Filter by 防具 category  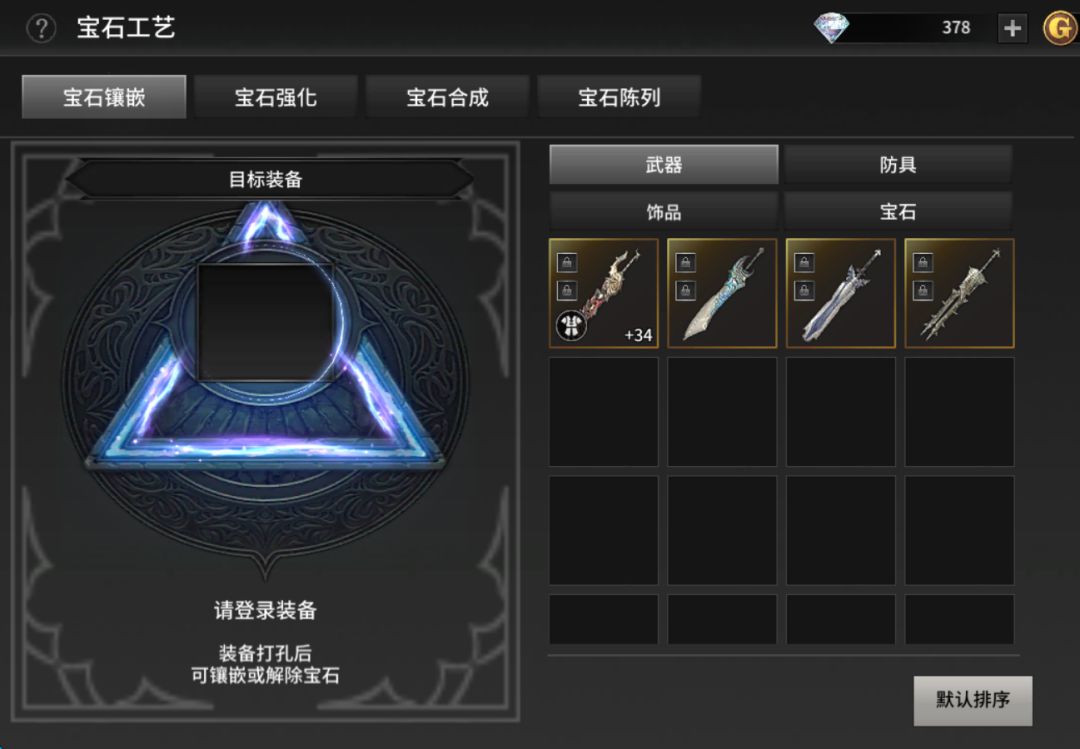coord(897,165)
